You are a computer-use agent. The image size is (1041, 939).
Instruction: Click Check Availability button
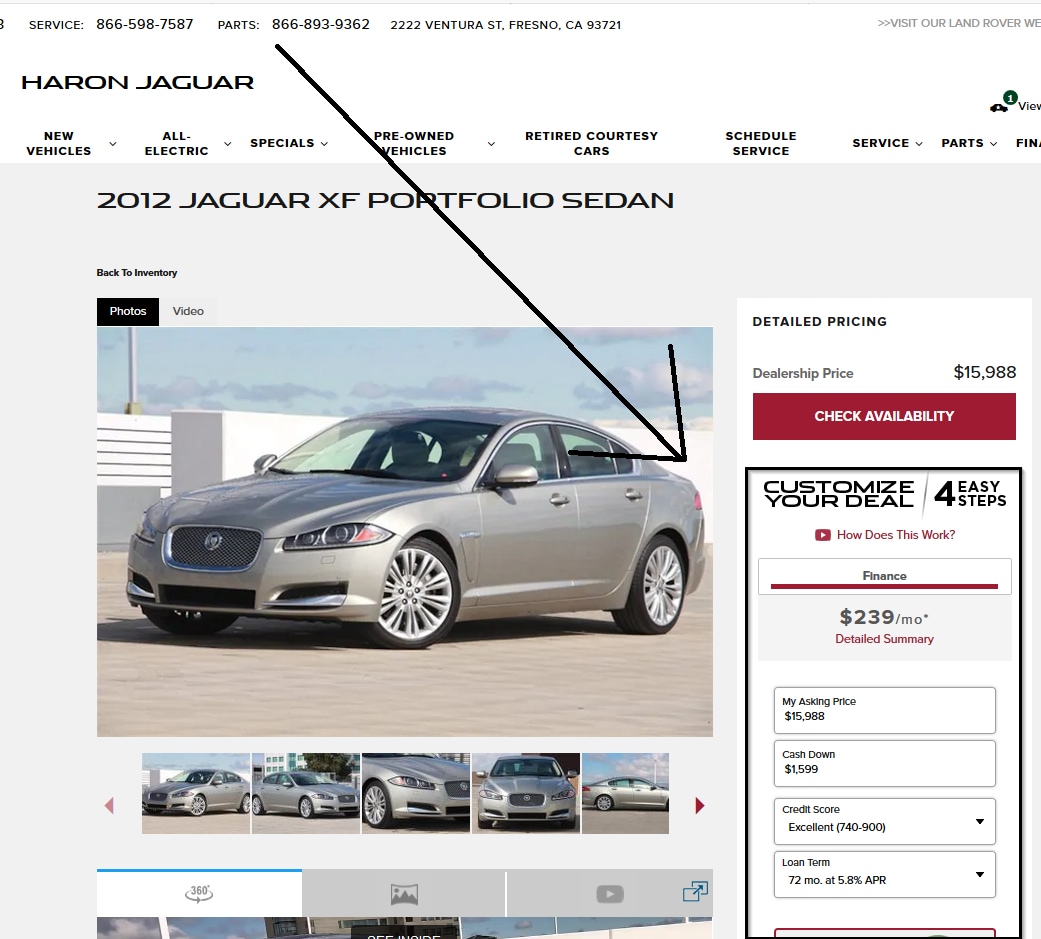[884, 416]
